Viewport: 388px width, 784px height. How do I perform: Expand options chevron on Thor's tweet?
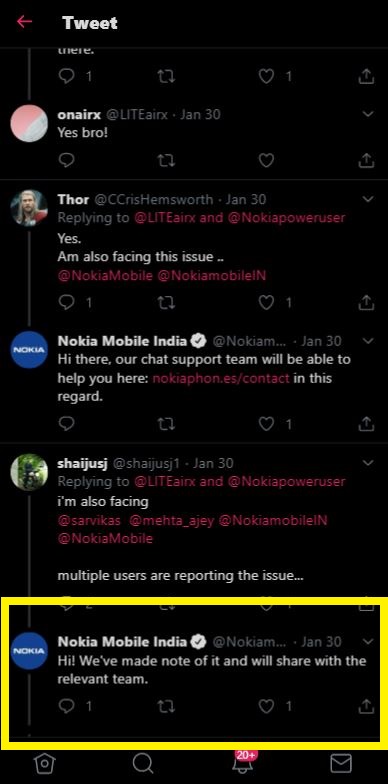tap(368, 200)
